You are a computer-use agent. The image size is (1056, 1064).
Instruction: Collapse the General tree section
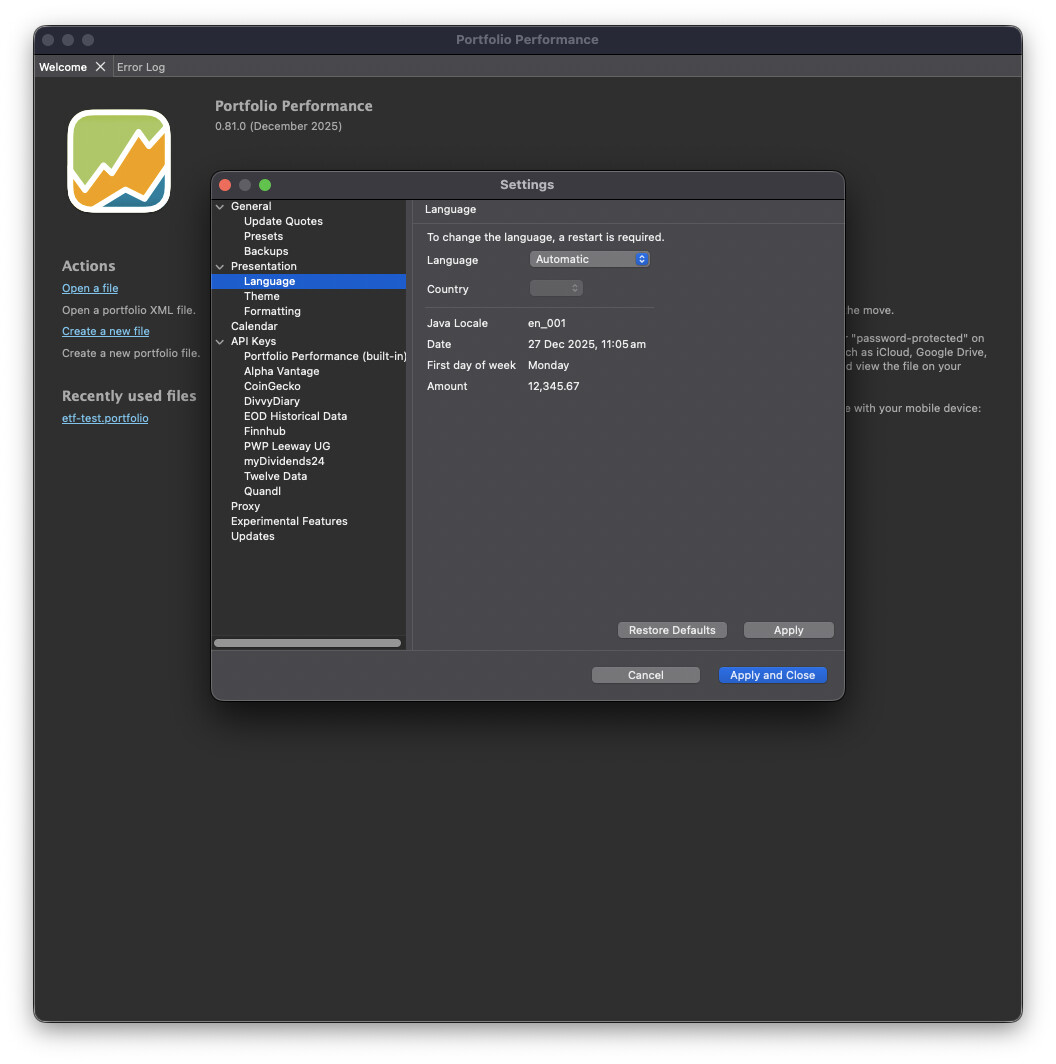point(220,207)
